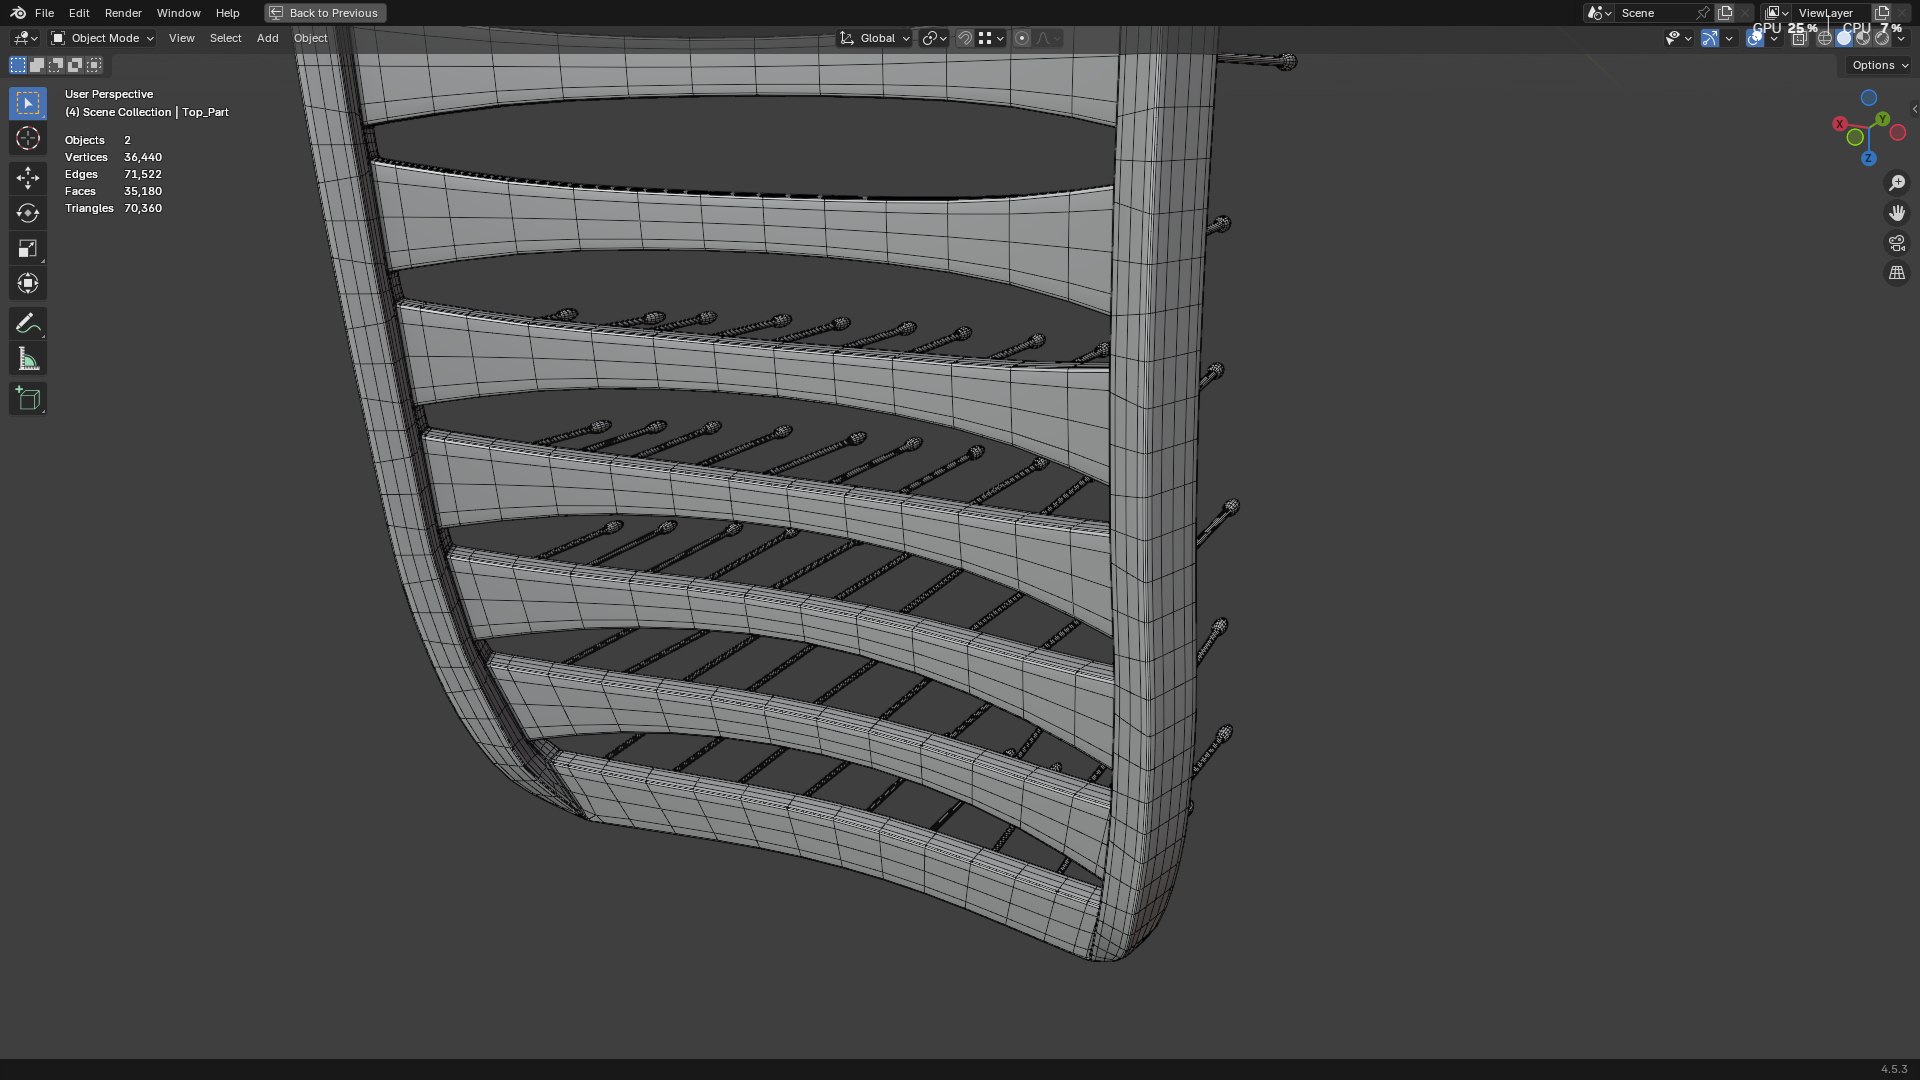
Task: Click the Scene name field
Action: (1655, 13)
